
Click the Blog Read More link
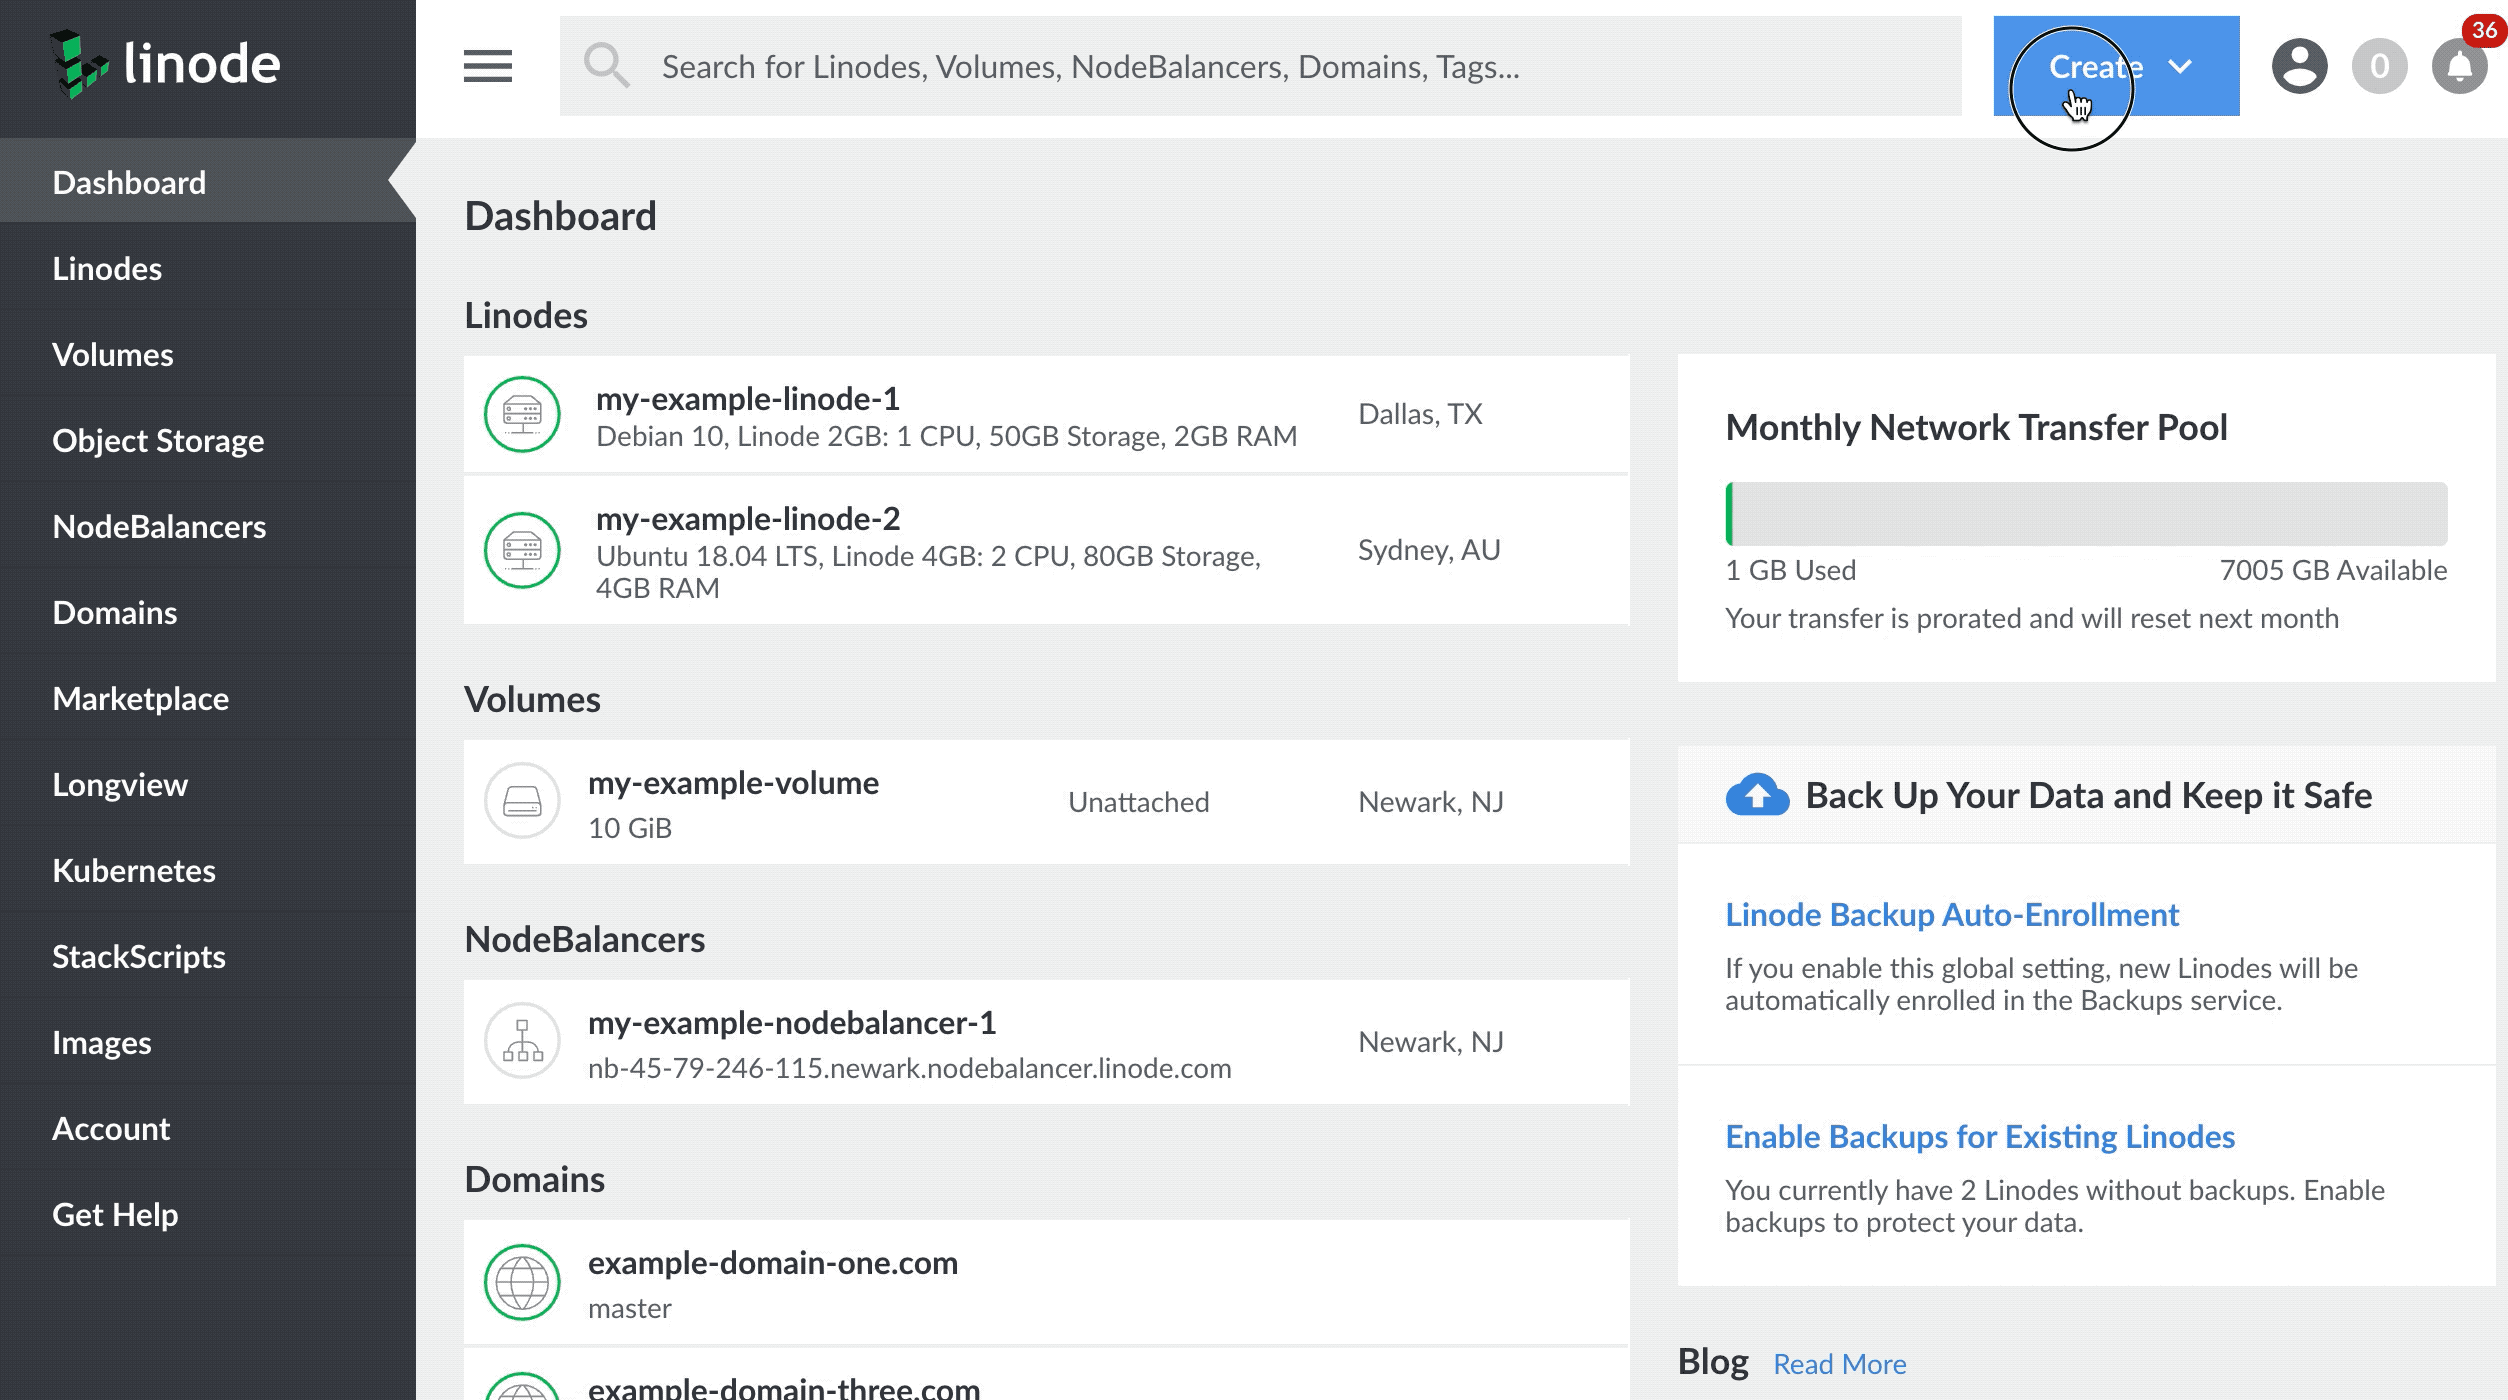pos(1839,1364)
